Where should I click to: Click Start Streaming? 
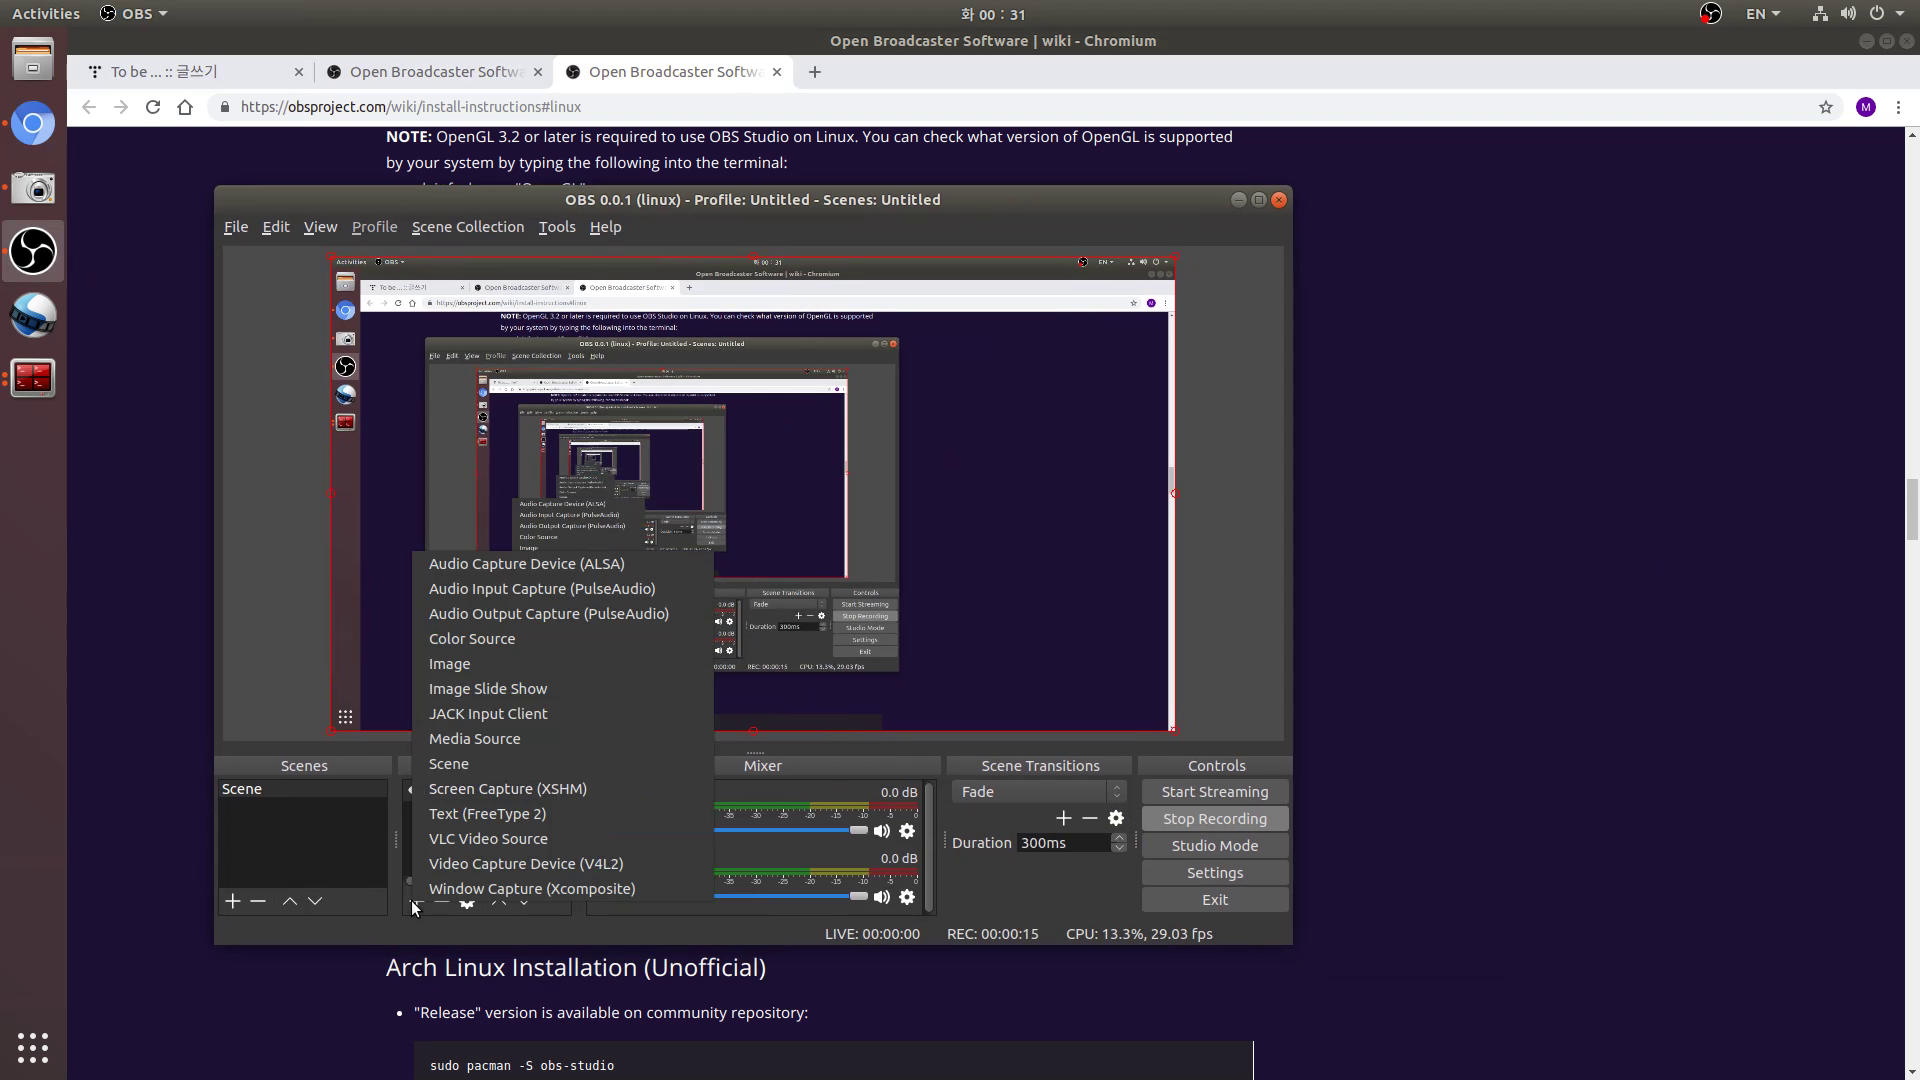tap(1215, 792)
